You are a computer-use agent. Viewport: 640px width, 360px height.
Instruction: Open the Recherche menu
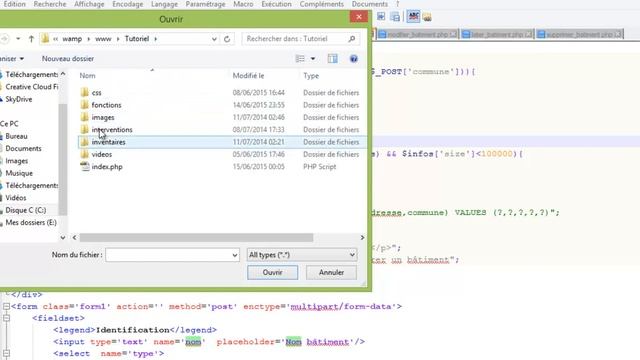click(50, 4)
